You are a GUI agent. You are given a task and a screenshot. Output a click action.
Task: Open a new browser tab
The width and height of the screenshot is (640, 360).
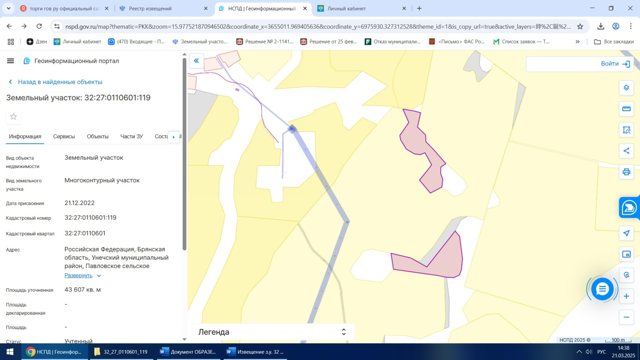419,9
